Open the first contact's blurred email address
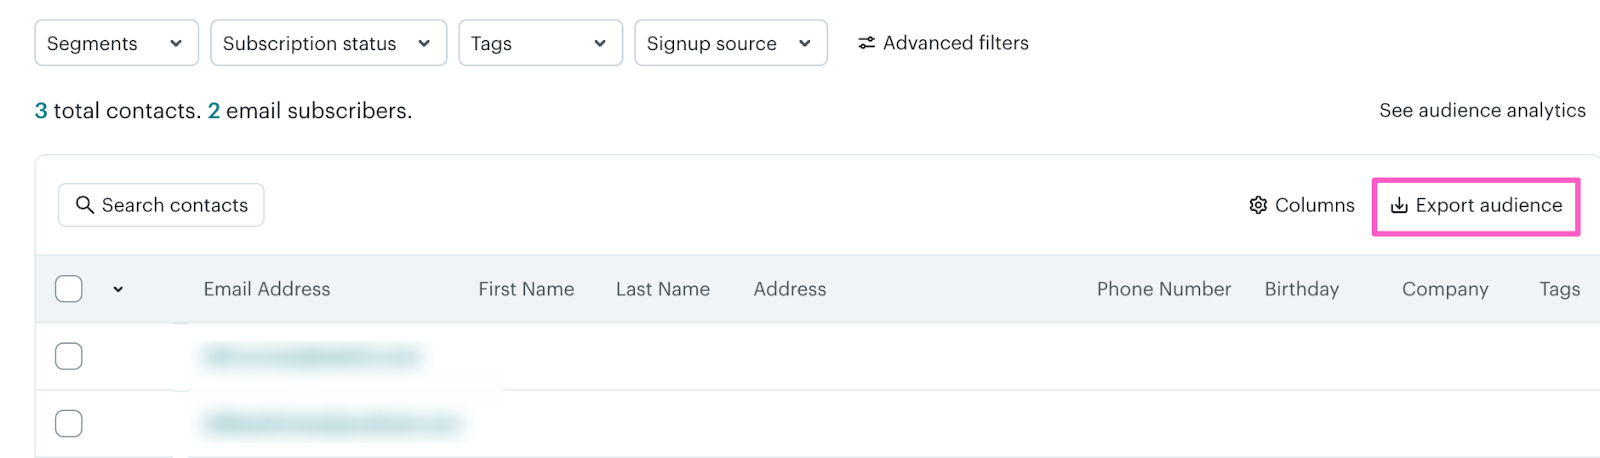This screenshot has height=458, width=1600. click(311, 356)
